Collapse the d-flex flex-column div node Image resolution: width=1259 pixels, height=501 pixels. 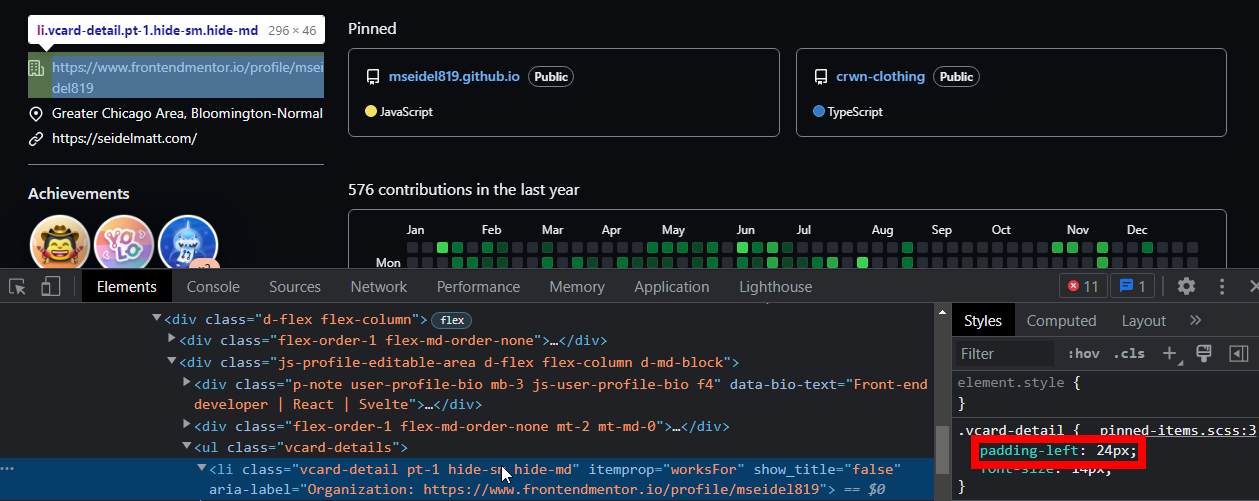[157, 319]
